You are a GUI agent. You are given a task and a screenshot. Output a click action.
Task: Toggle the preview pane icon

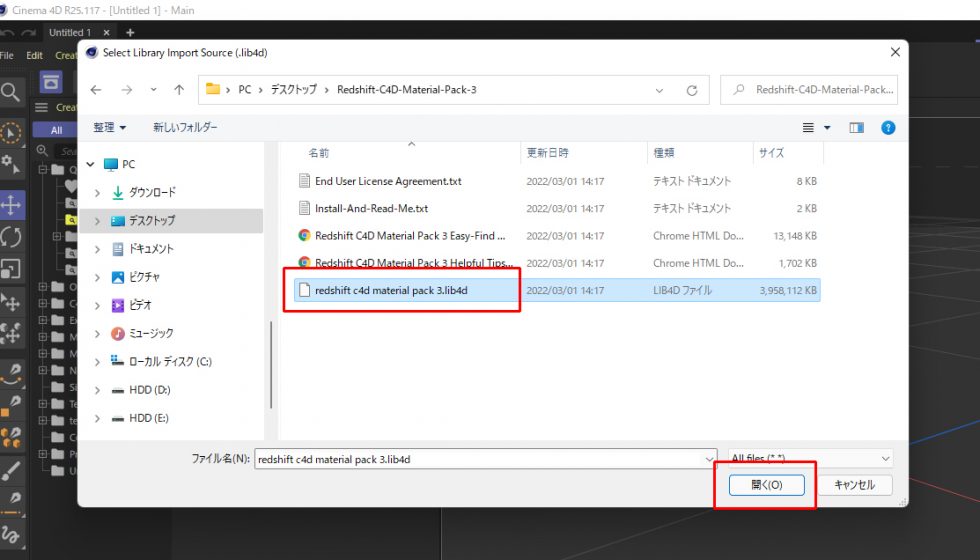pyautogui.click(x=856, y=128)
